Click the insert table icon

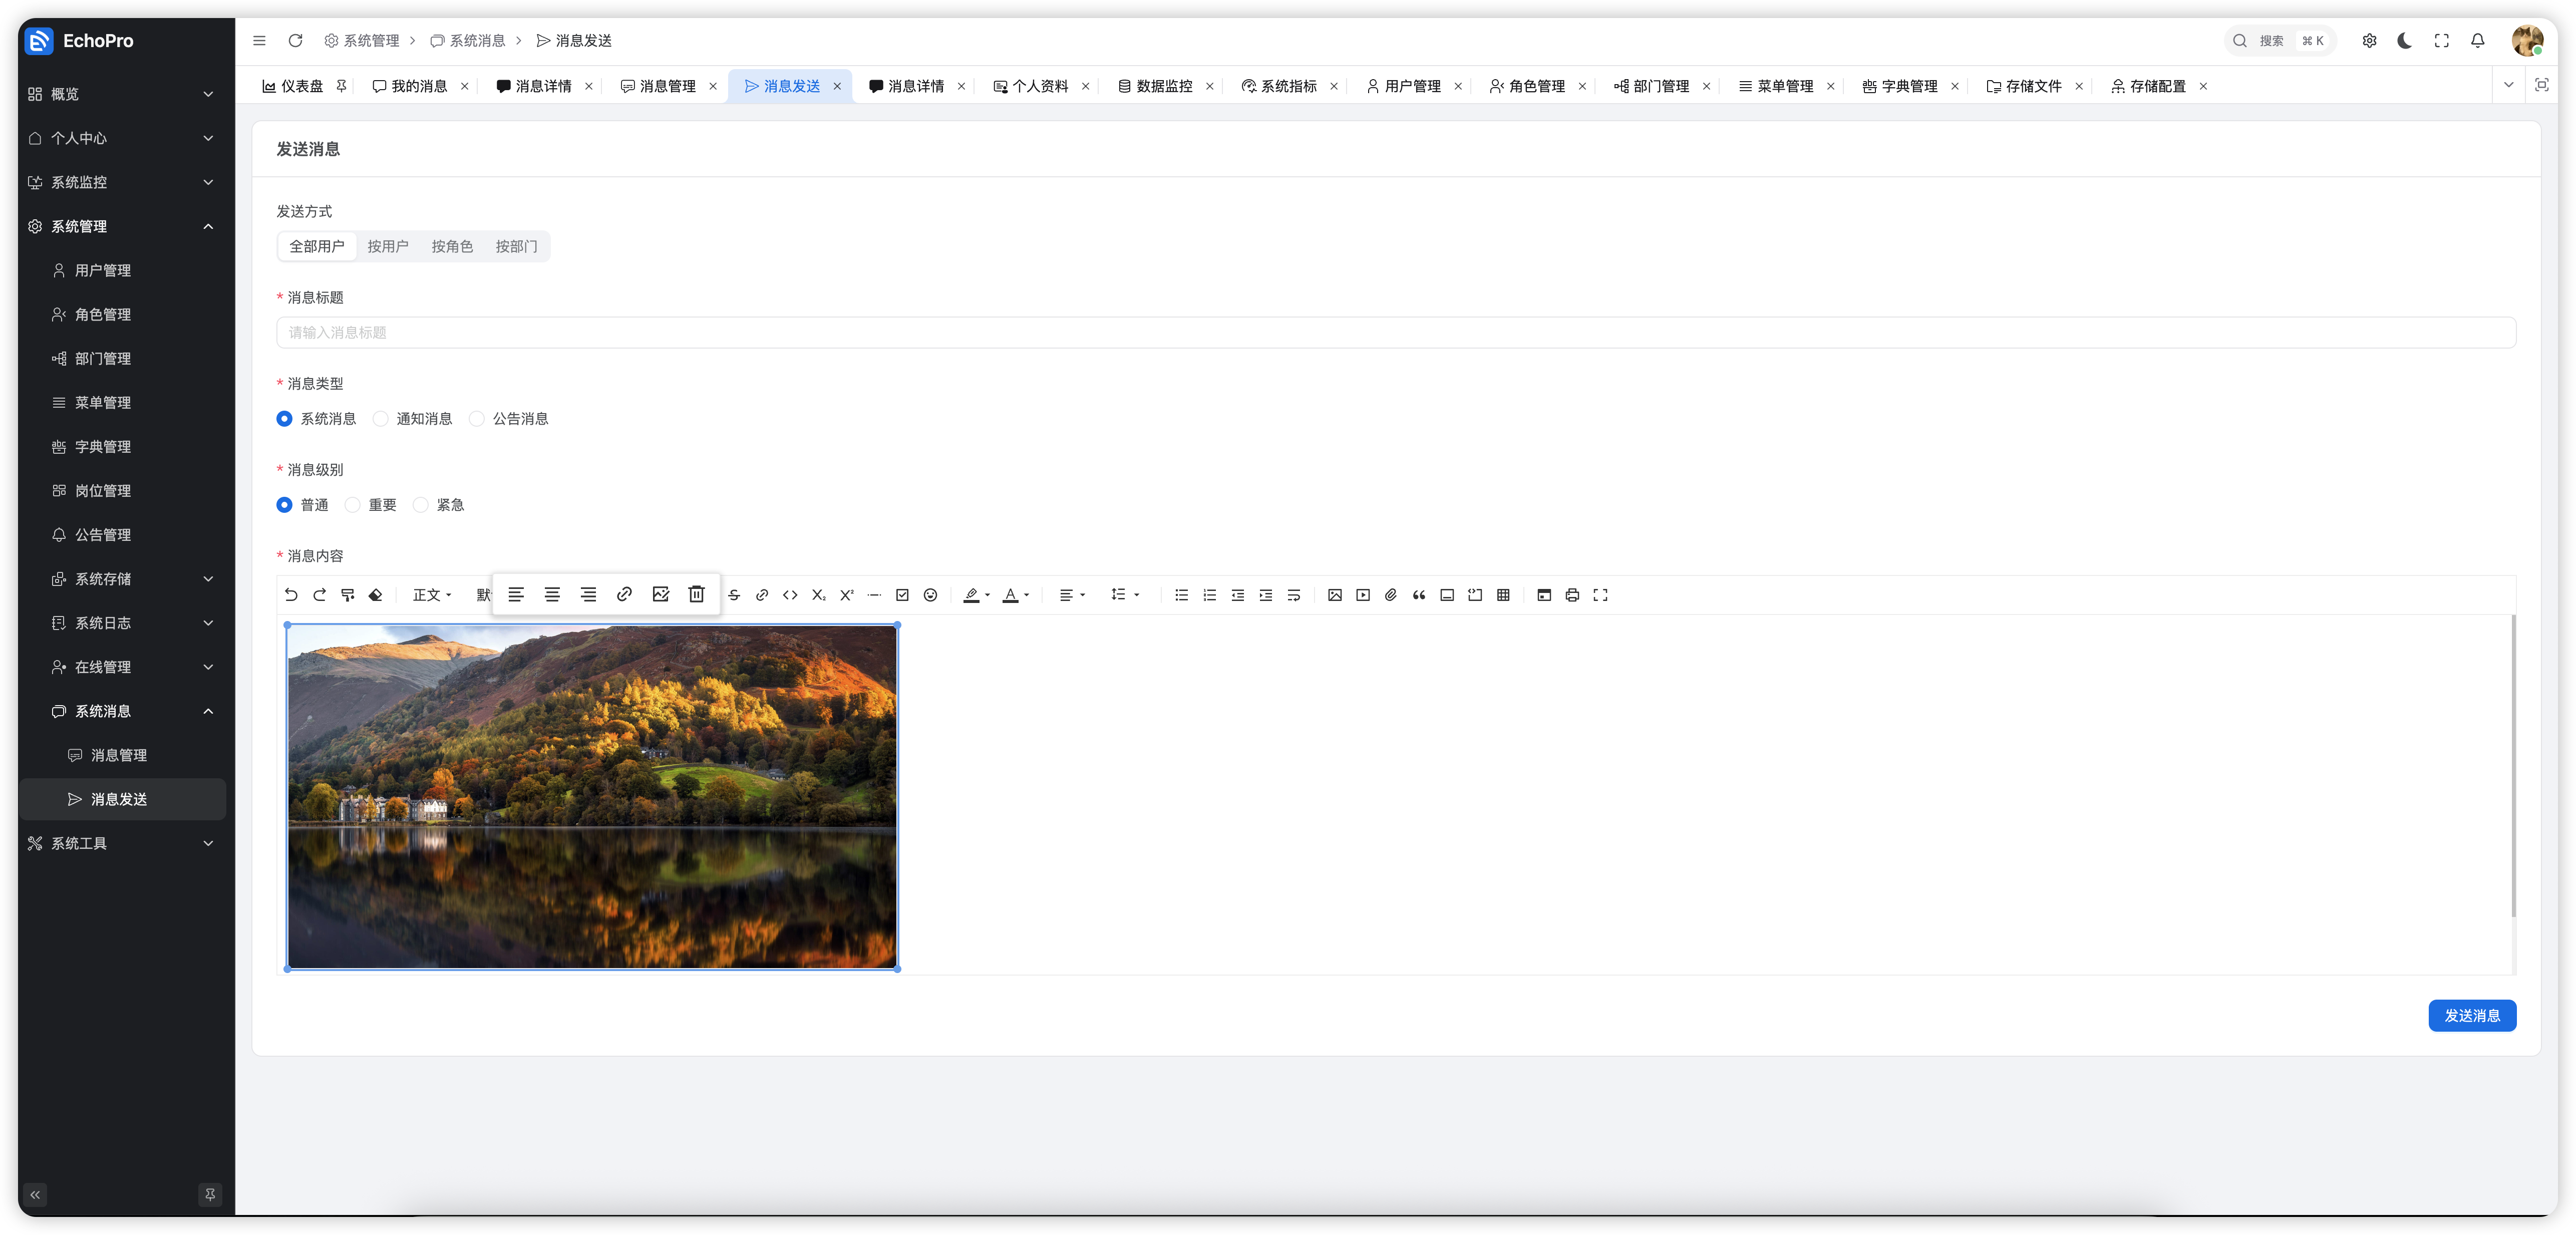1503,595
